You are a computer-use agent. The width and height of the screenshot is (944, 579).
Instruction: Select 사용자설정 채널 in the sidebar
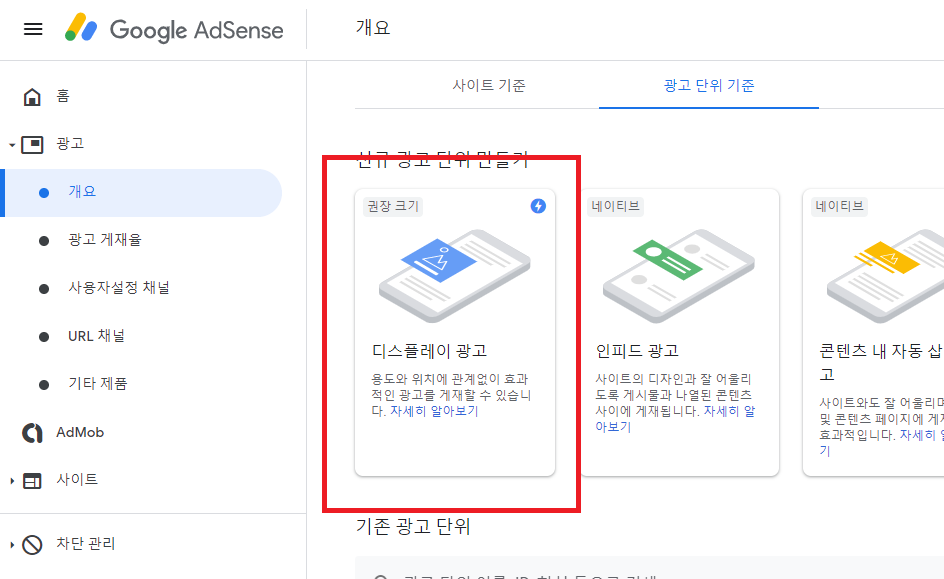(x=121, y=288)
